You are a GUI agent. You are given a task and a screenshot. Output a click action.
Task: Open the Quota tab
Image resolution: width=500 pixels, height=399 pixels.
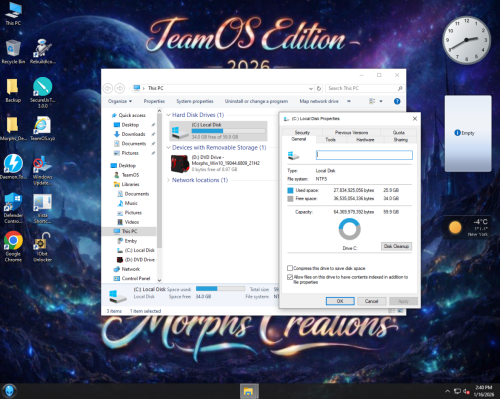coord(399,132)
